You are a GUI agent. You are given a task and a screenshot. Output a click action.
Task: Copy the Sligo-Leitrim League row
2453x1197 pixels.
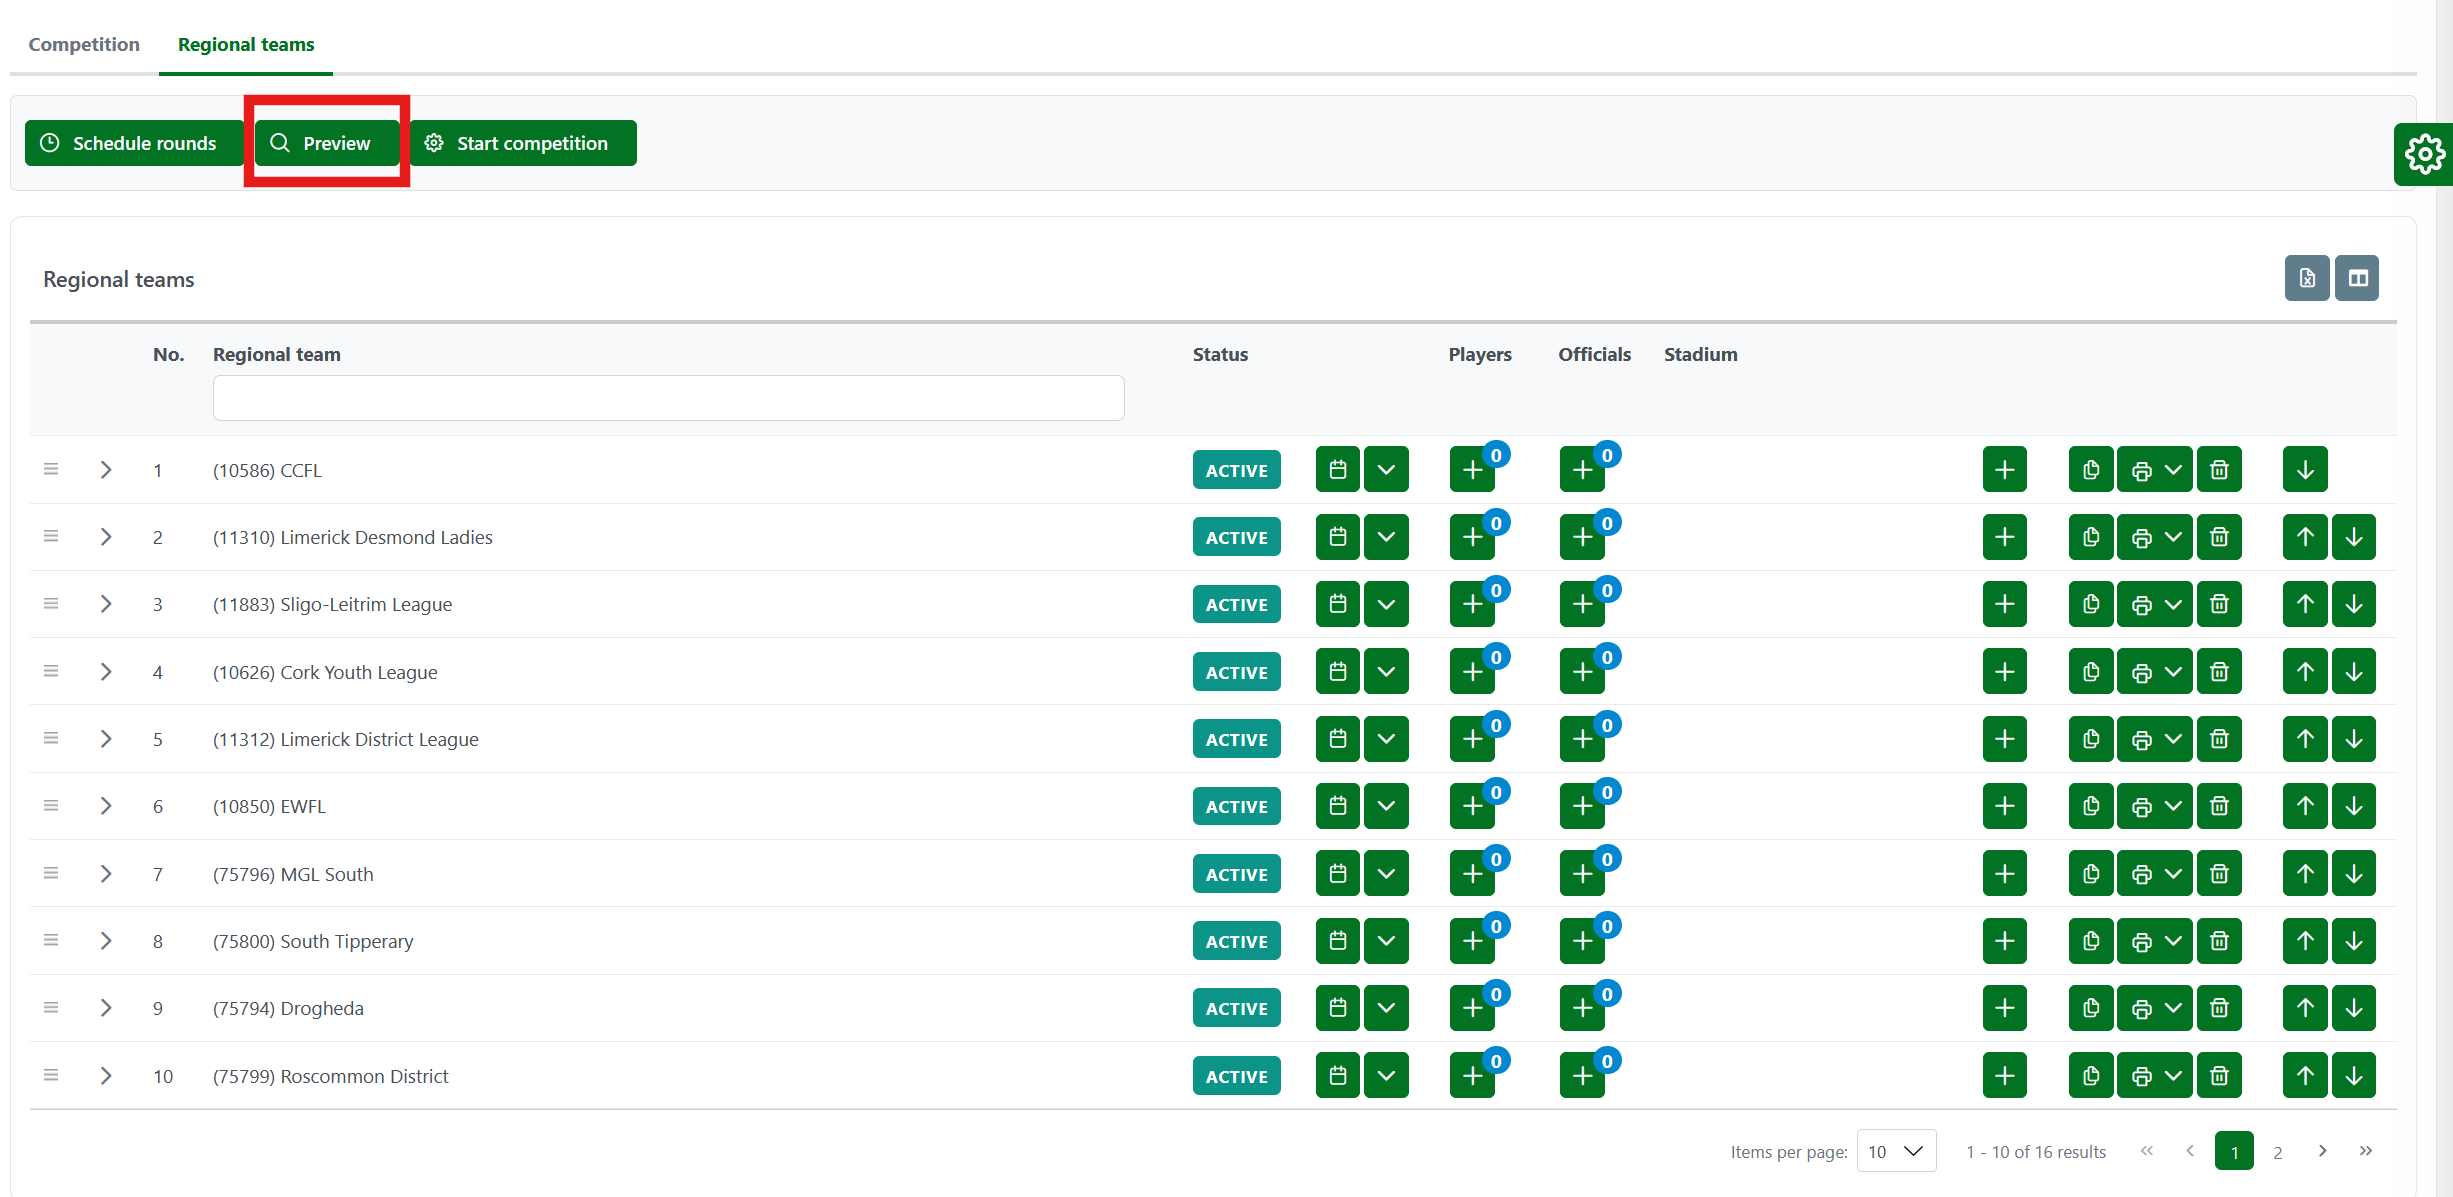pos(2091,604)
